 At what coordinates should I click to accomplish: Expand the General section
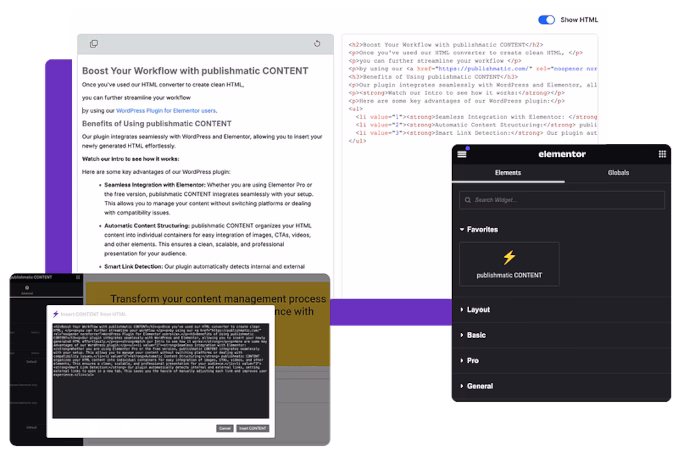476,386
